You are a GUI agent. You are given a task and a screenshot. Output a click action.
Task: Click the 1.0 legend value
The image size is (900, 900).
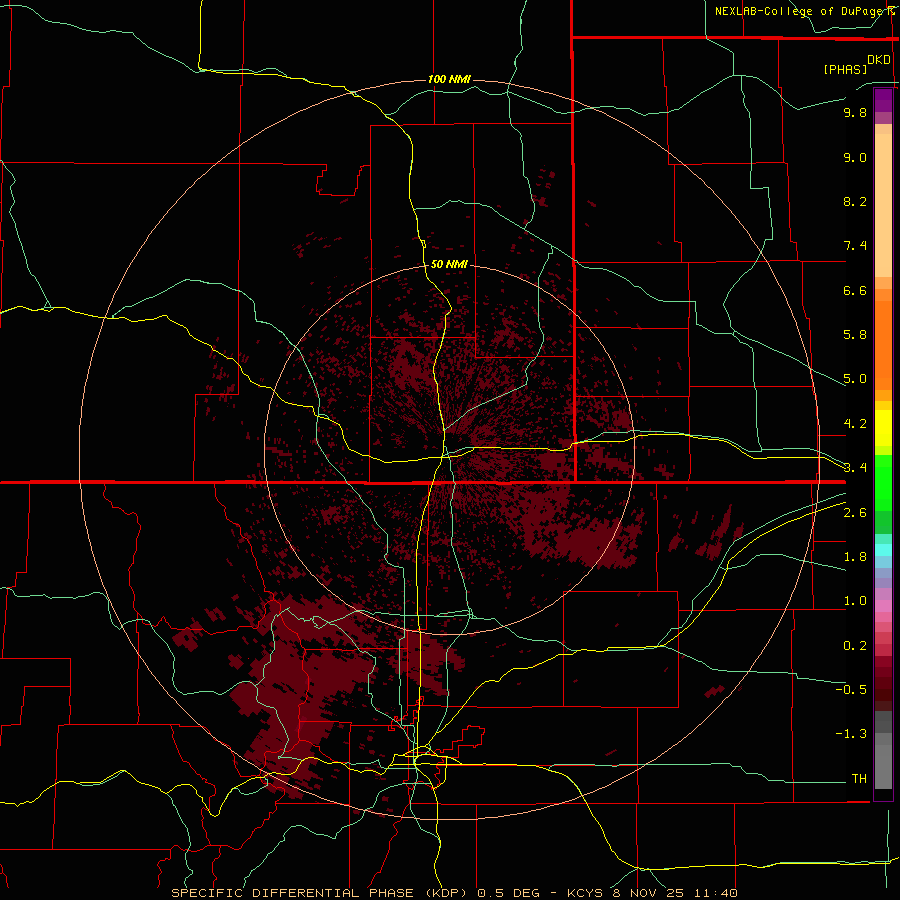pos(855,601)
